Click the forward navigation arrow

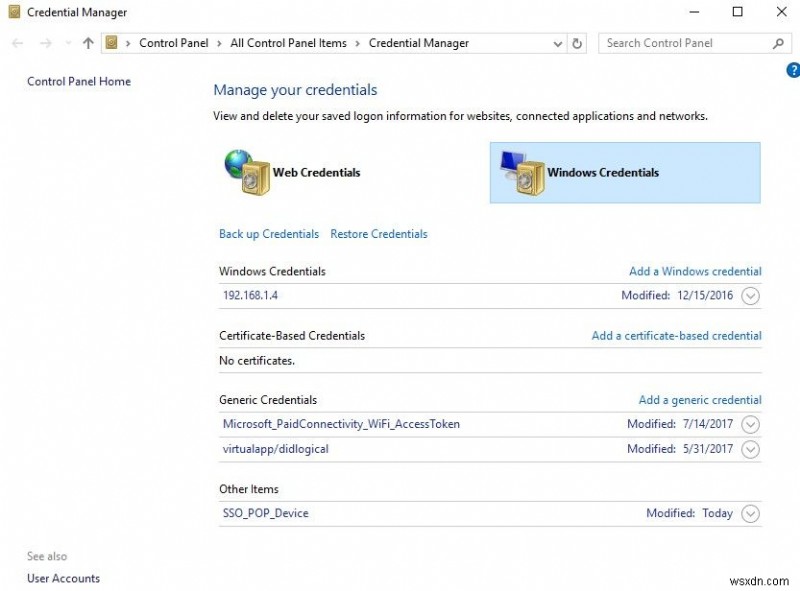pos(46,43)
